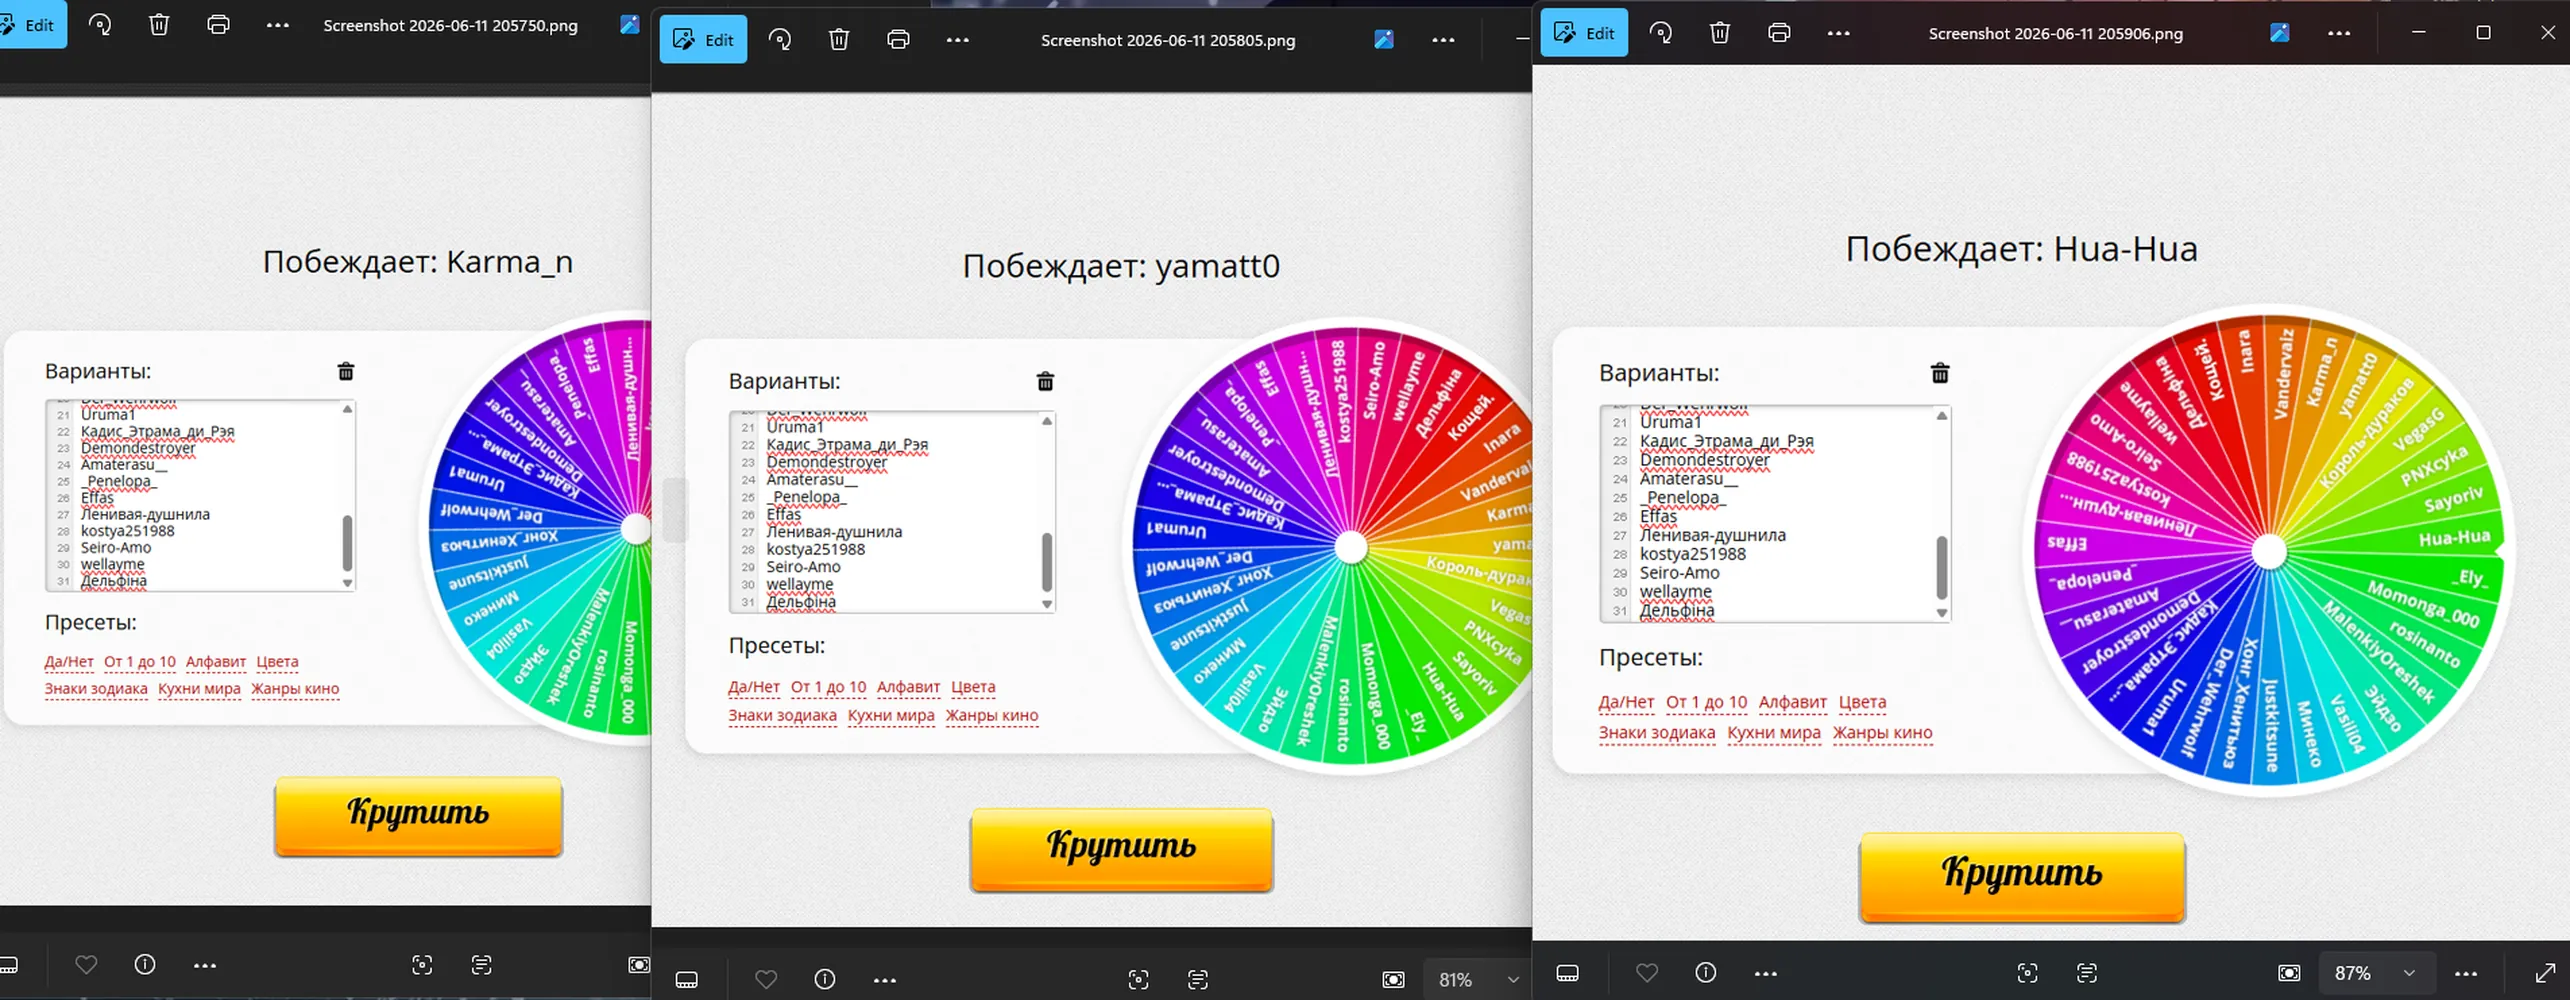2570x1000 pixels.
Task: Delete the photo in the 205805.png window
Action: coord(839,40)
